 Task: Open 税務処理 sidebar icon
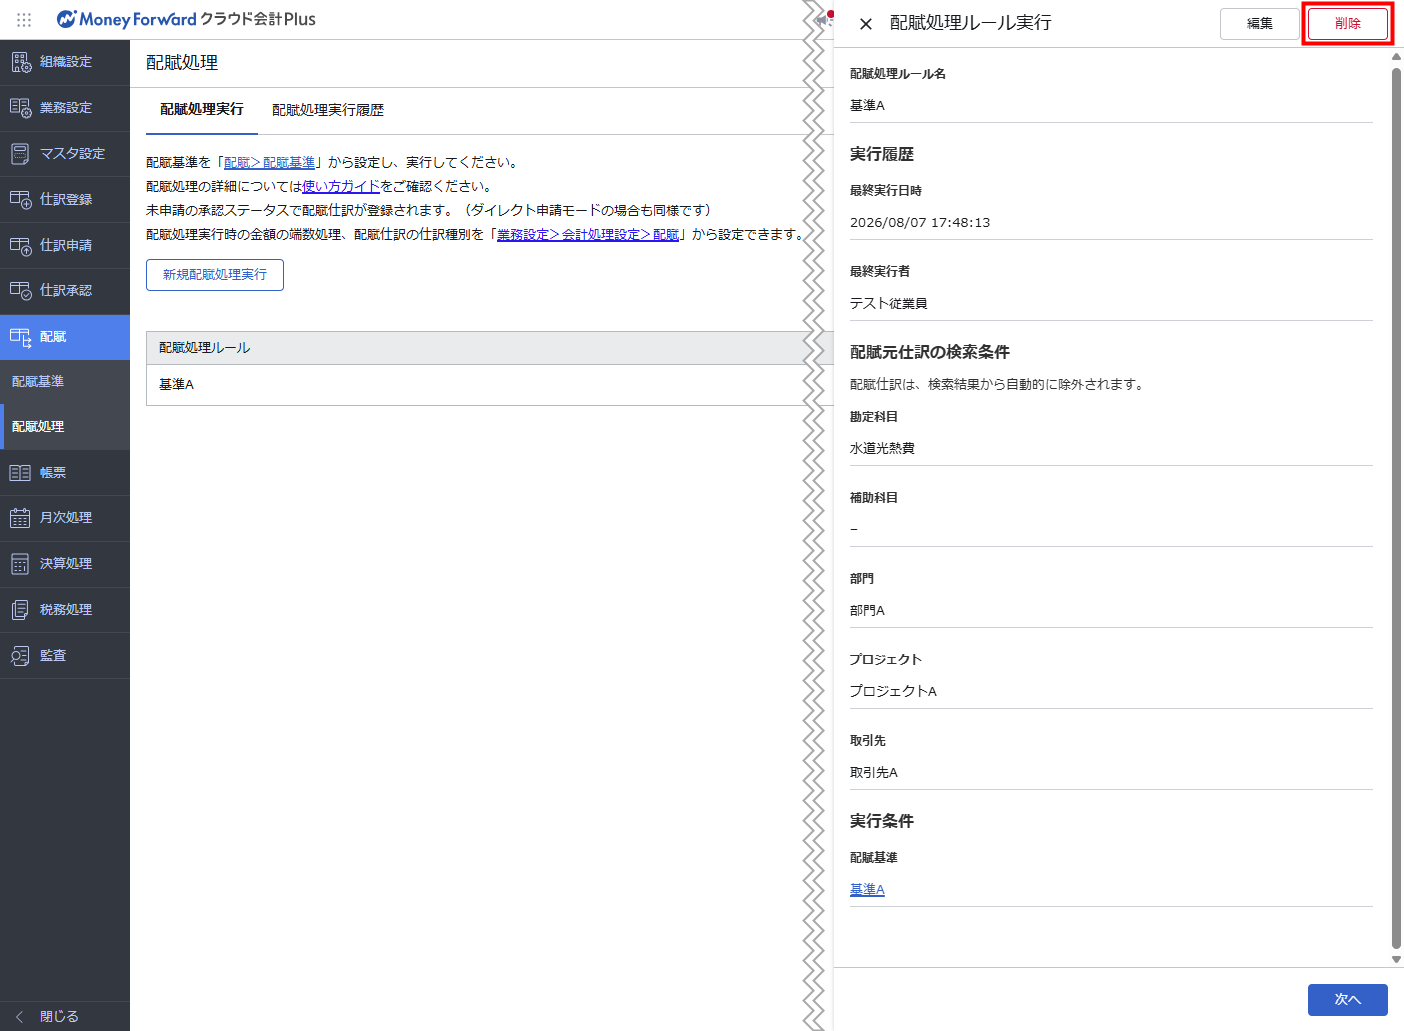click(x=21, y=610)
